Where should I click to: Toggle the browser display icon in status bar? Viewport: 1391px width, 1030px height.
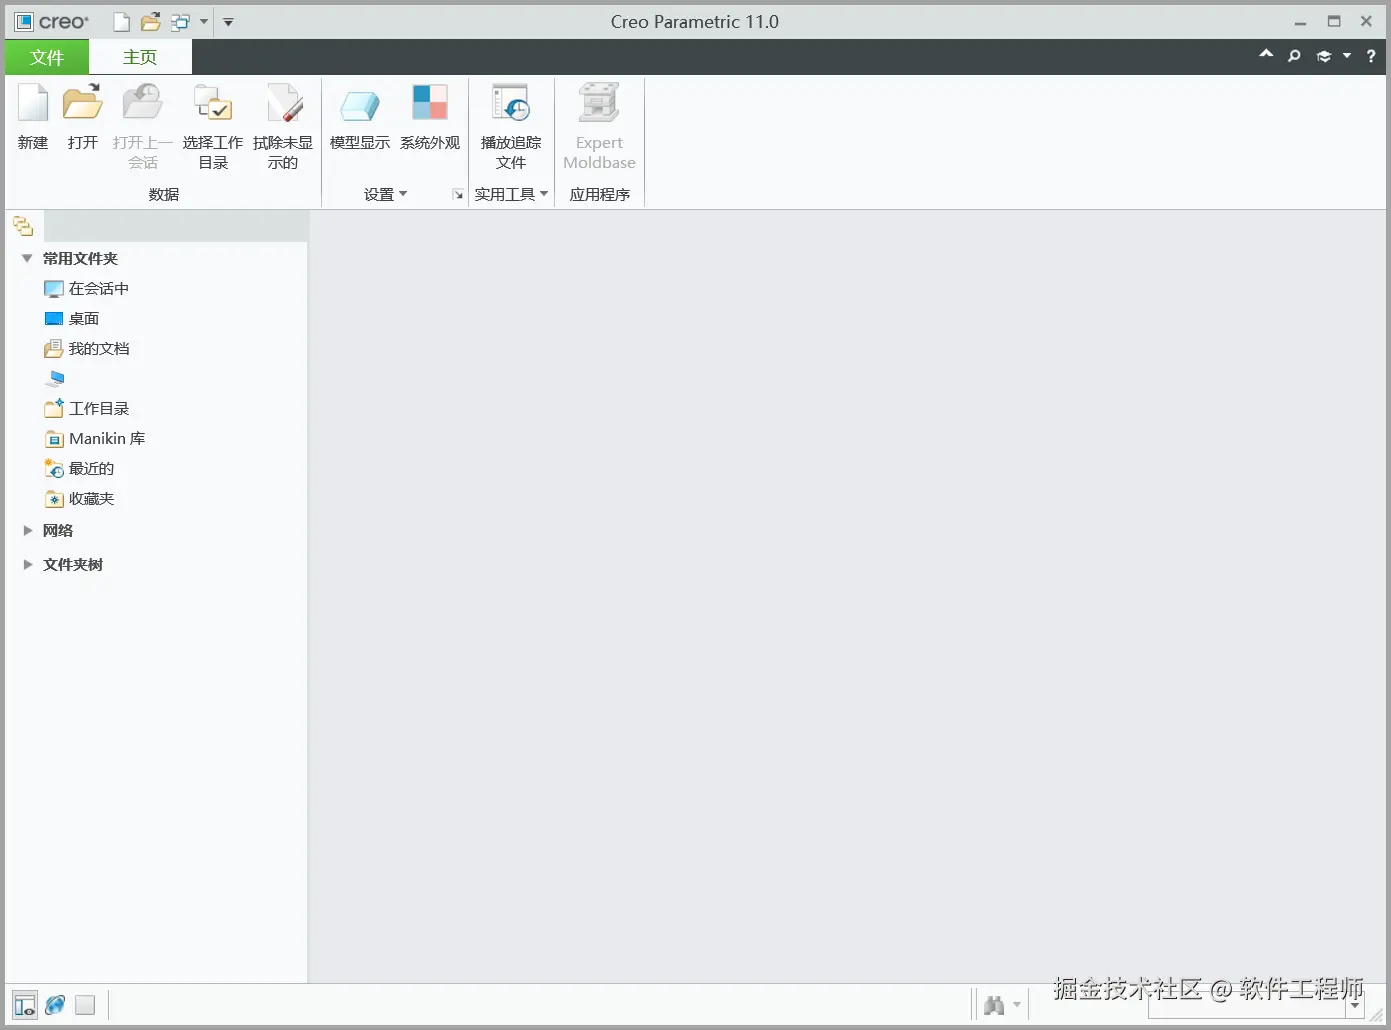coord(55,1005)
